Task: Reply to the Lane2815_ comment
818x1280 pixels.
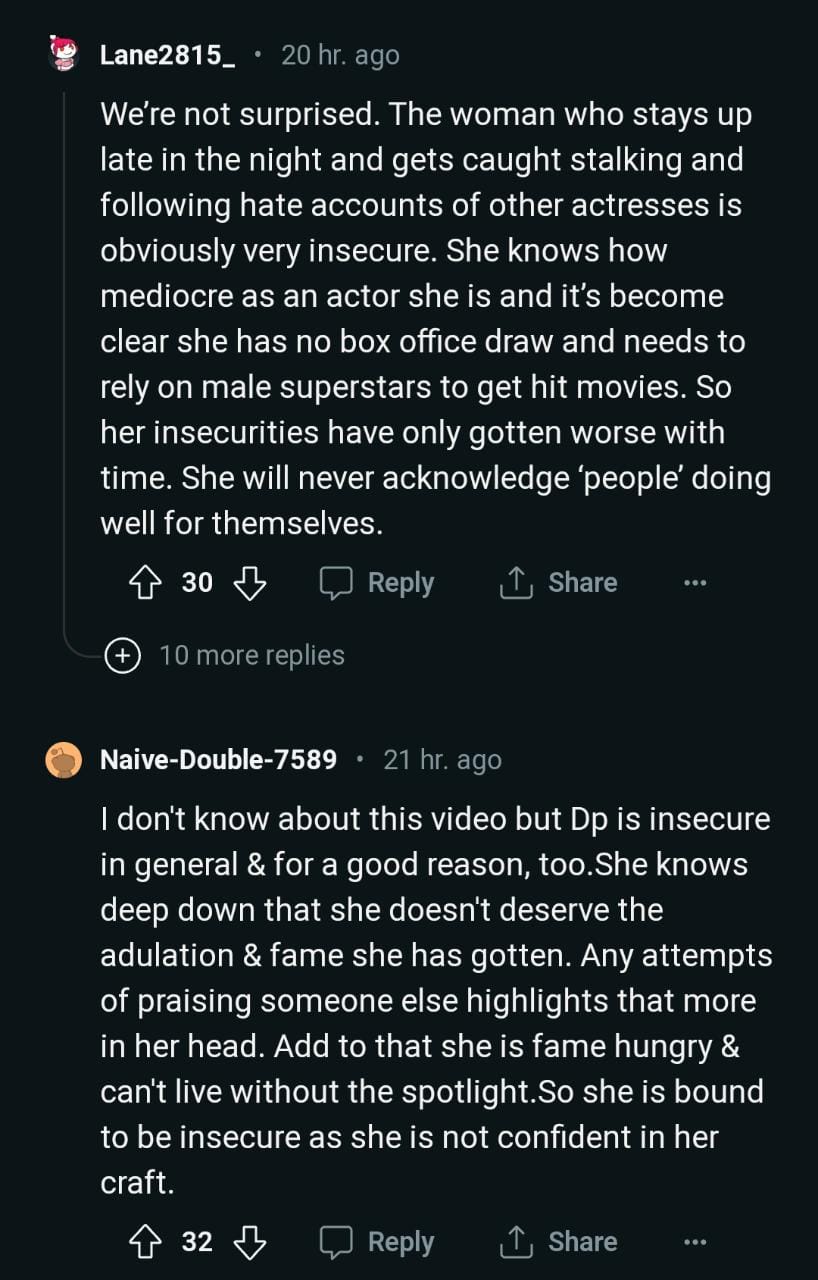Action: pyautogui.click(x=377, y=582)
